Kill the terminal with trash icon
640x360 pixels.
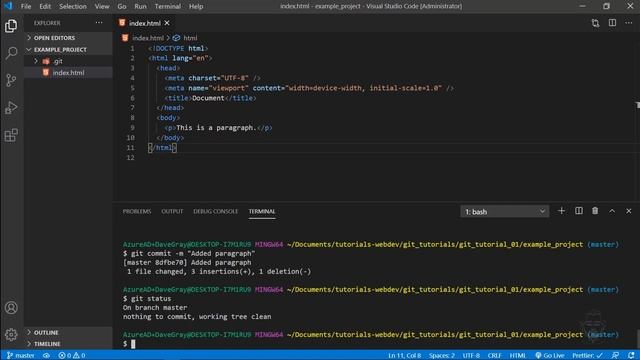click(595, 211)
